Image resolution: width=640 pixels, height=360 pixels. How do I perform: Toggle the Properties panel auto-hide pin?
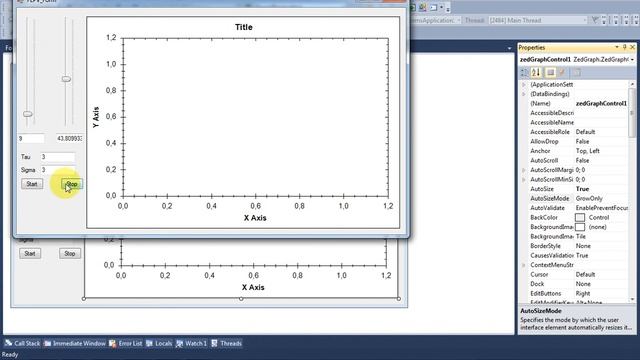point(624,47)
